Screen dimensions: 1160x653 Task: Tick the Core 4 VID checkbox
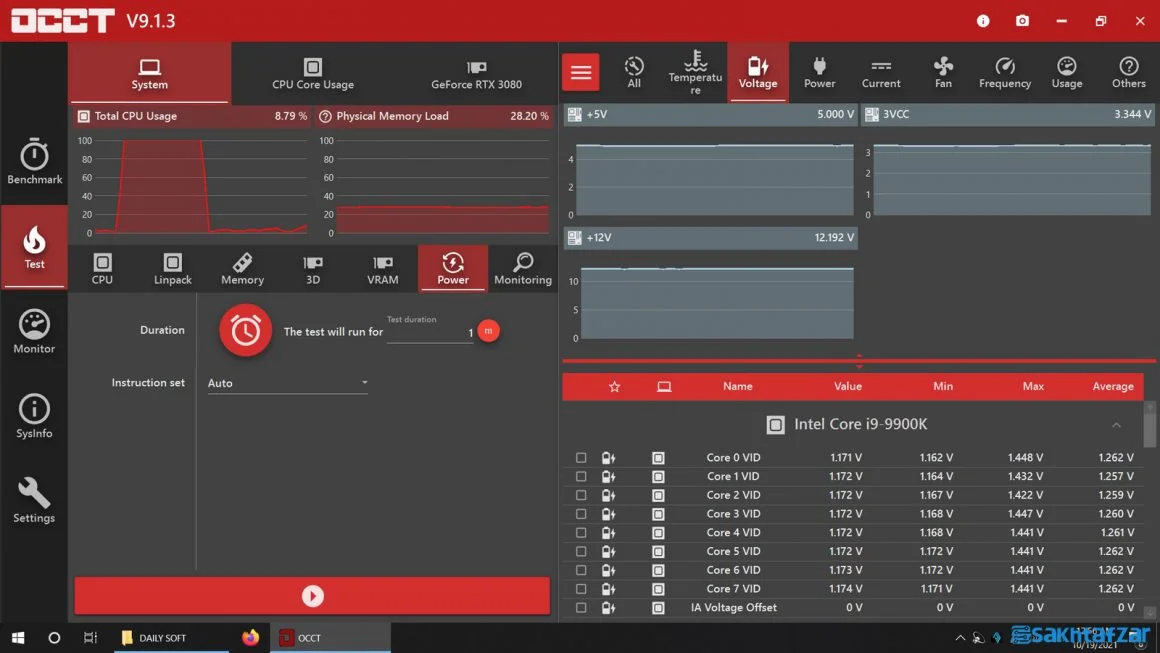click(x=581, y=532)
